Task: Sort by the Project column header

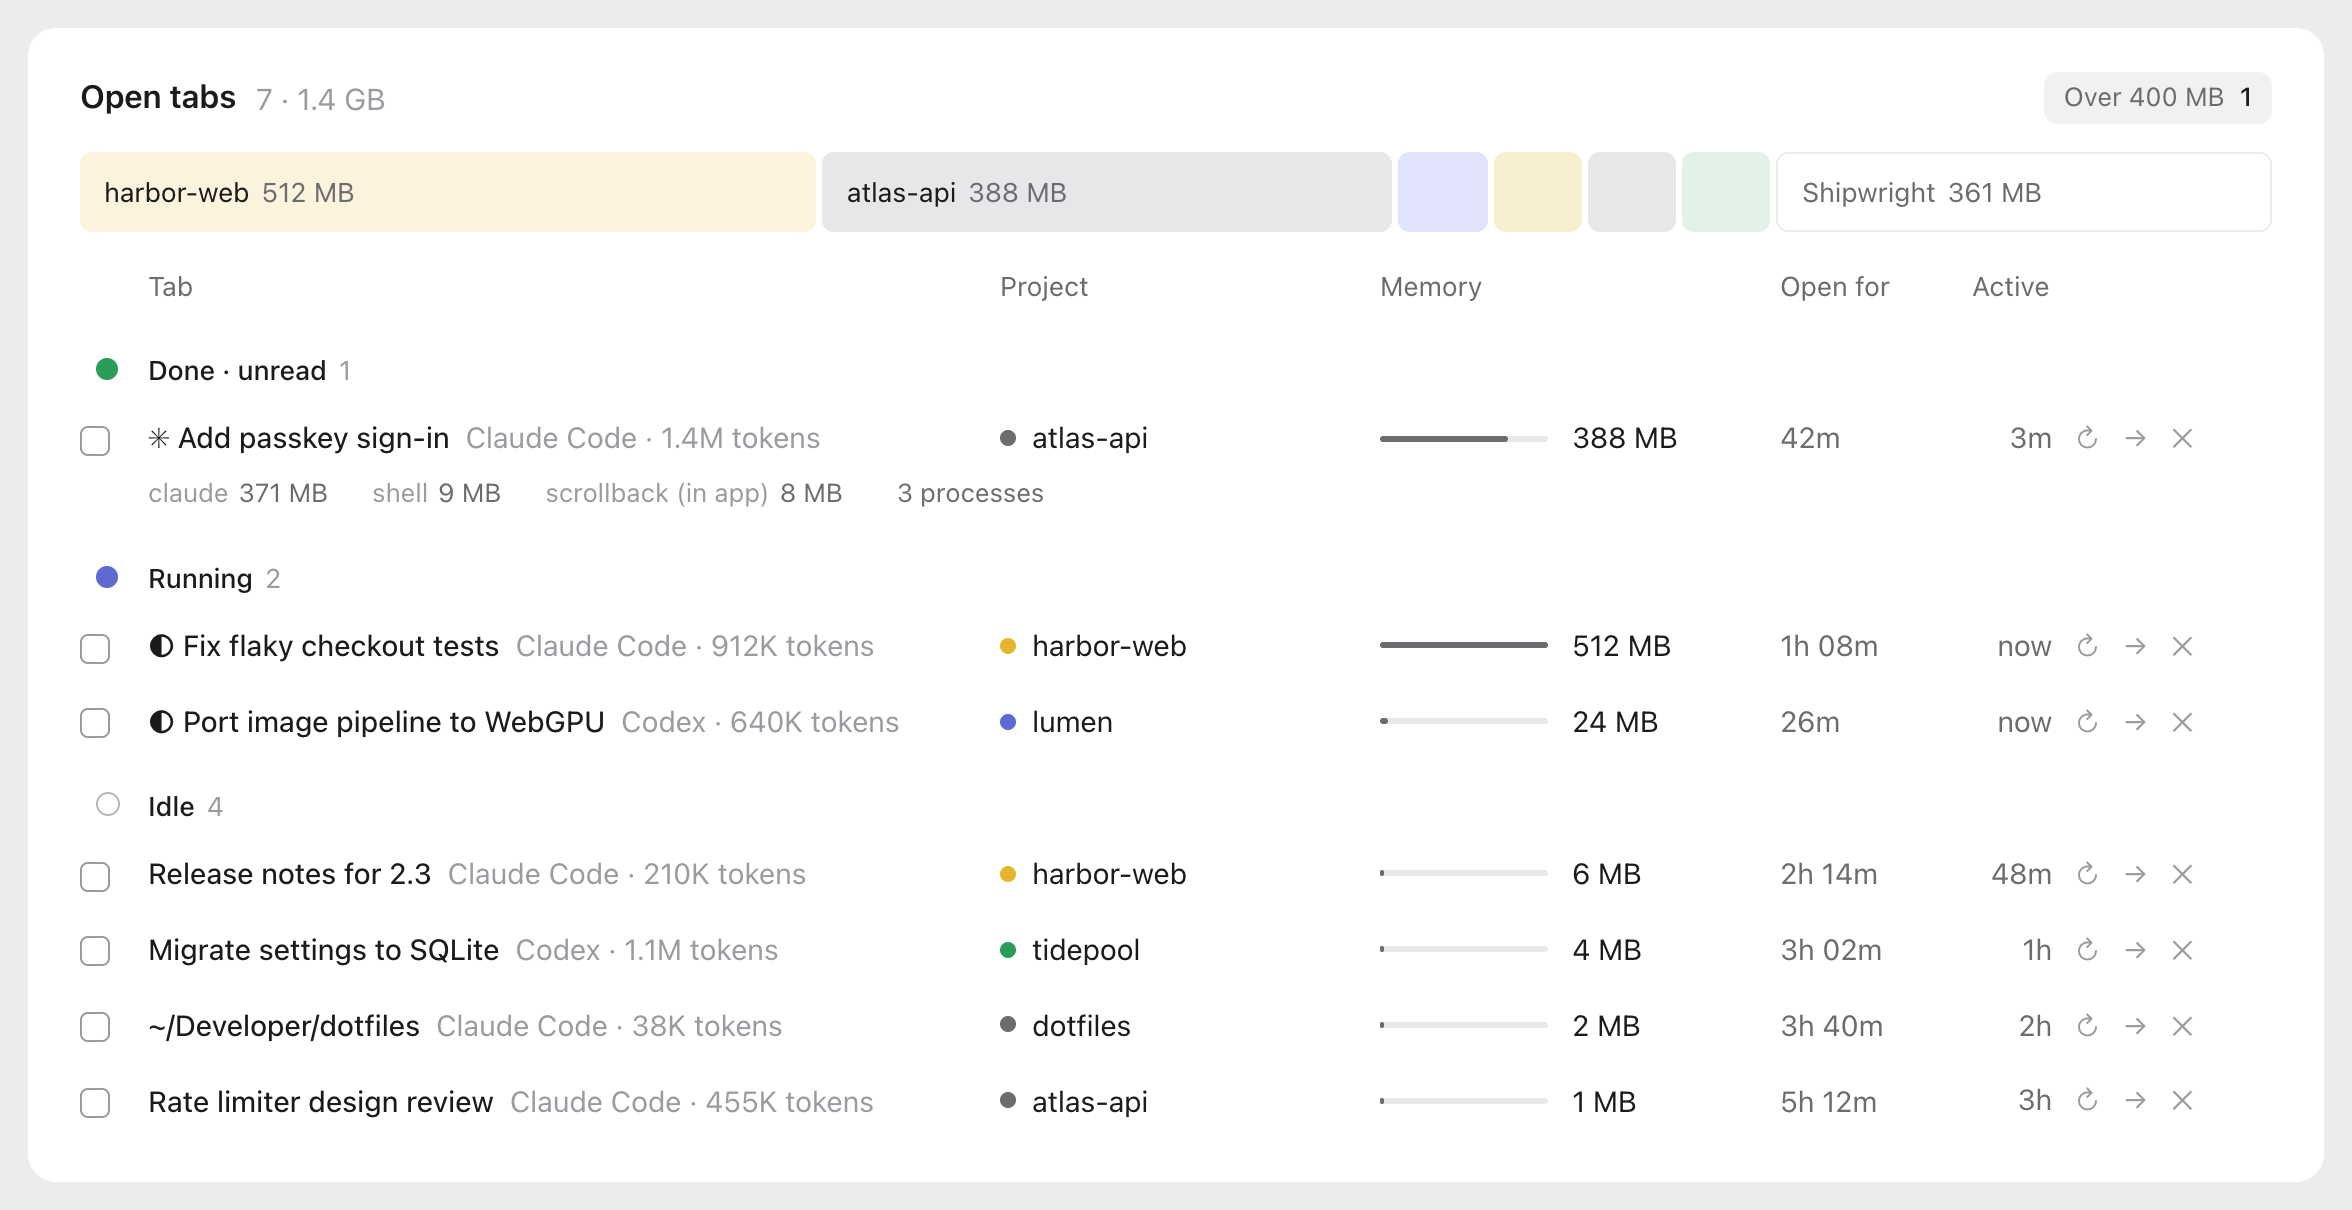Action: click(1043, 287)
